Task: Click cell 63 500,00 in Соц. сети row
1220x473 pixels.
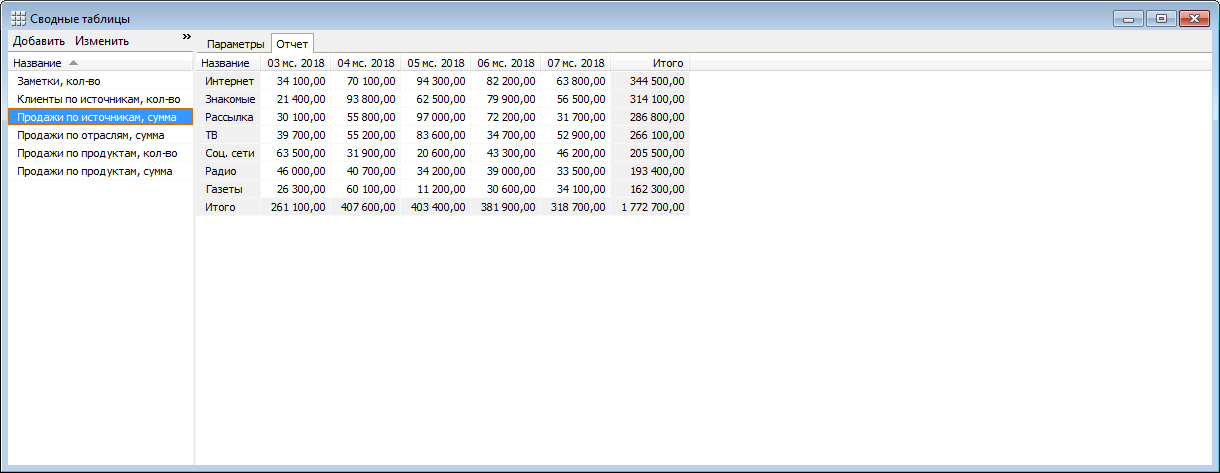Action: (296, 153)
